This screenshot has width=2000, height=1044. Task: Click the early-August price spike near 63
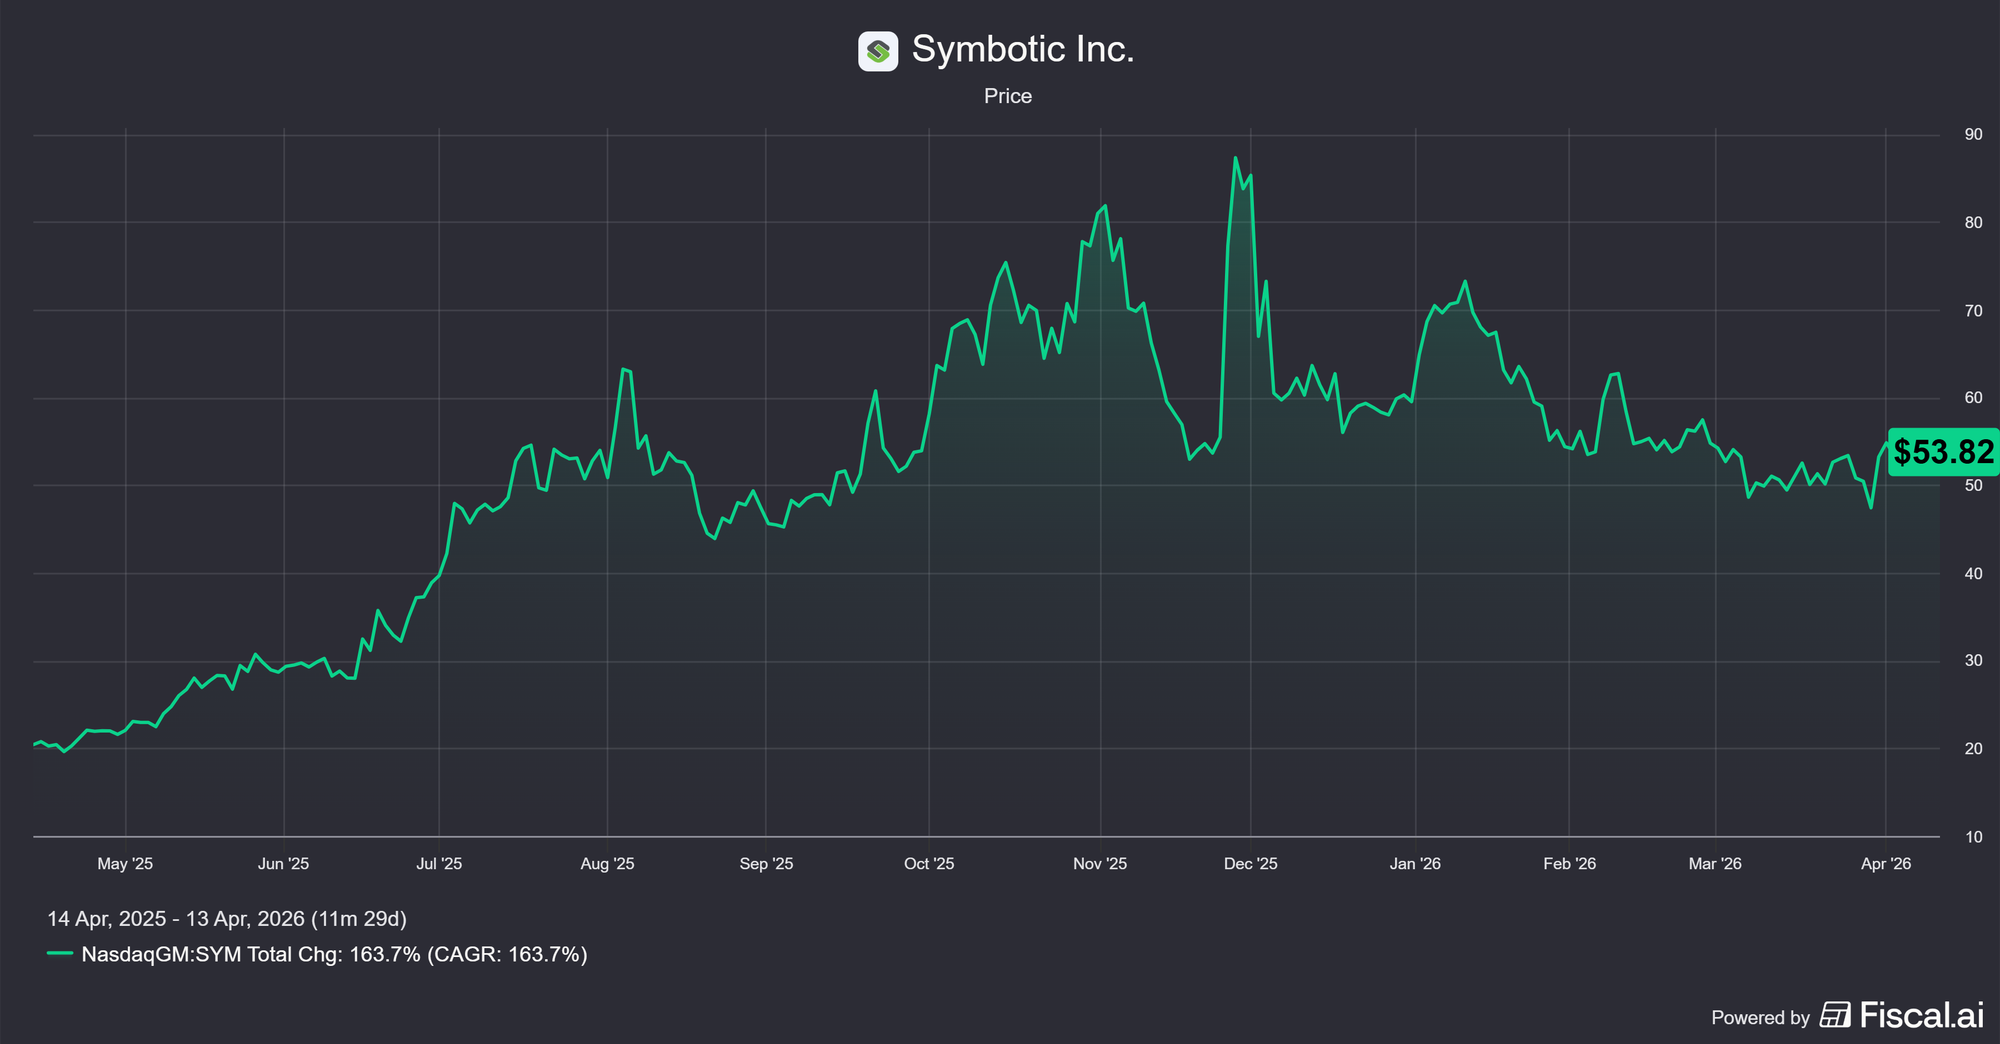tap(623, 370)
